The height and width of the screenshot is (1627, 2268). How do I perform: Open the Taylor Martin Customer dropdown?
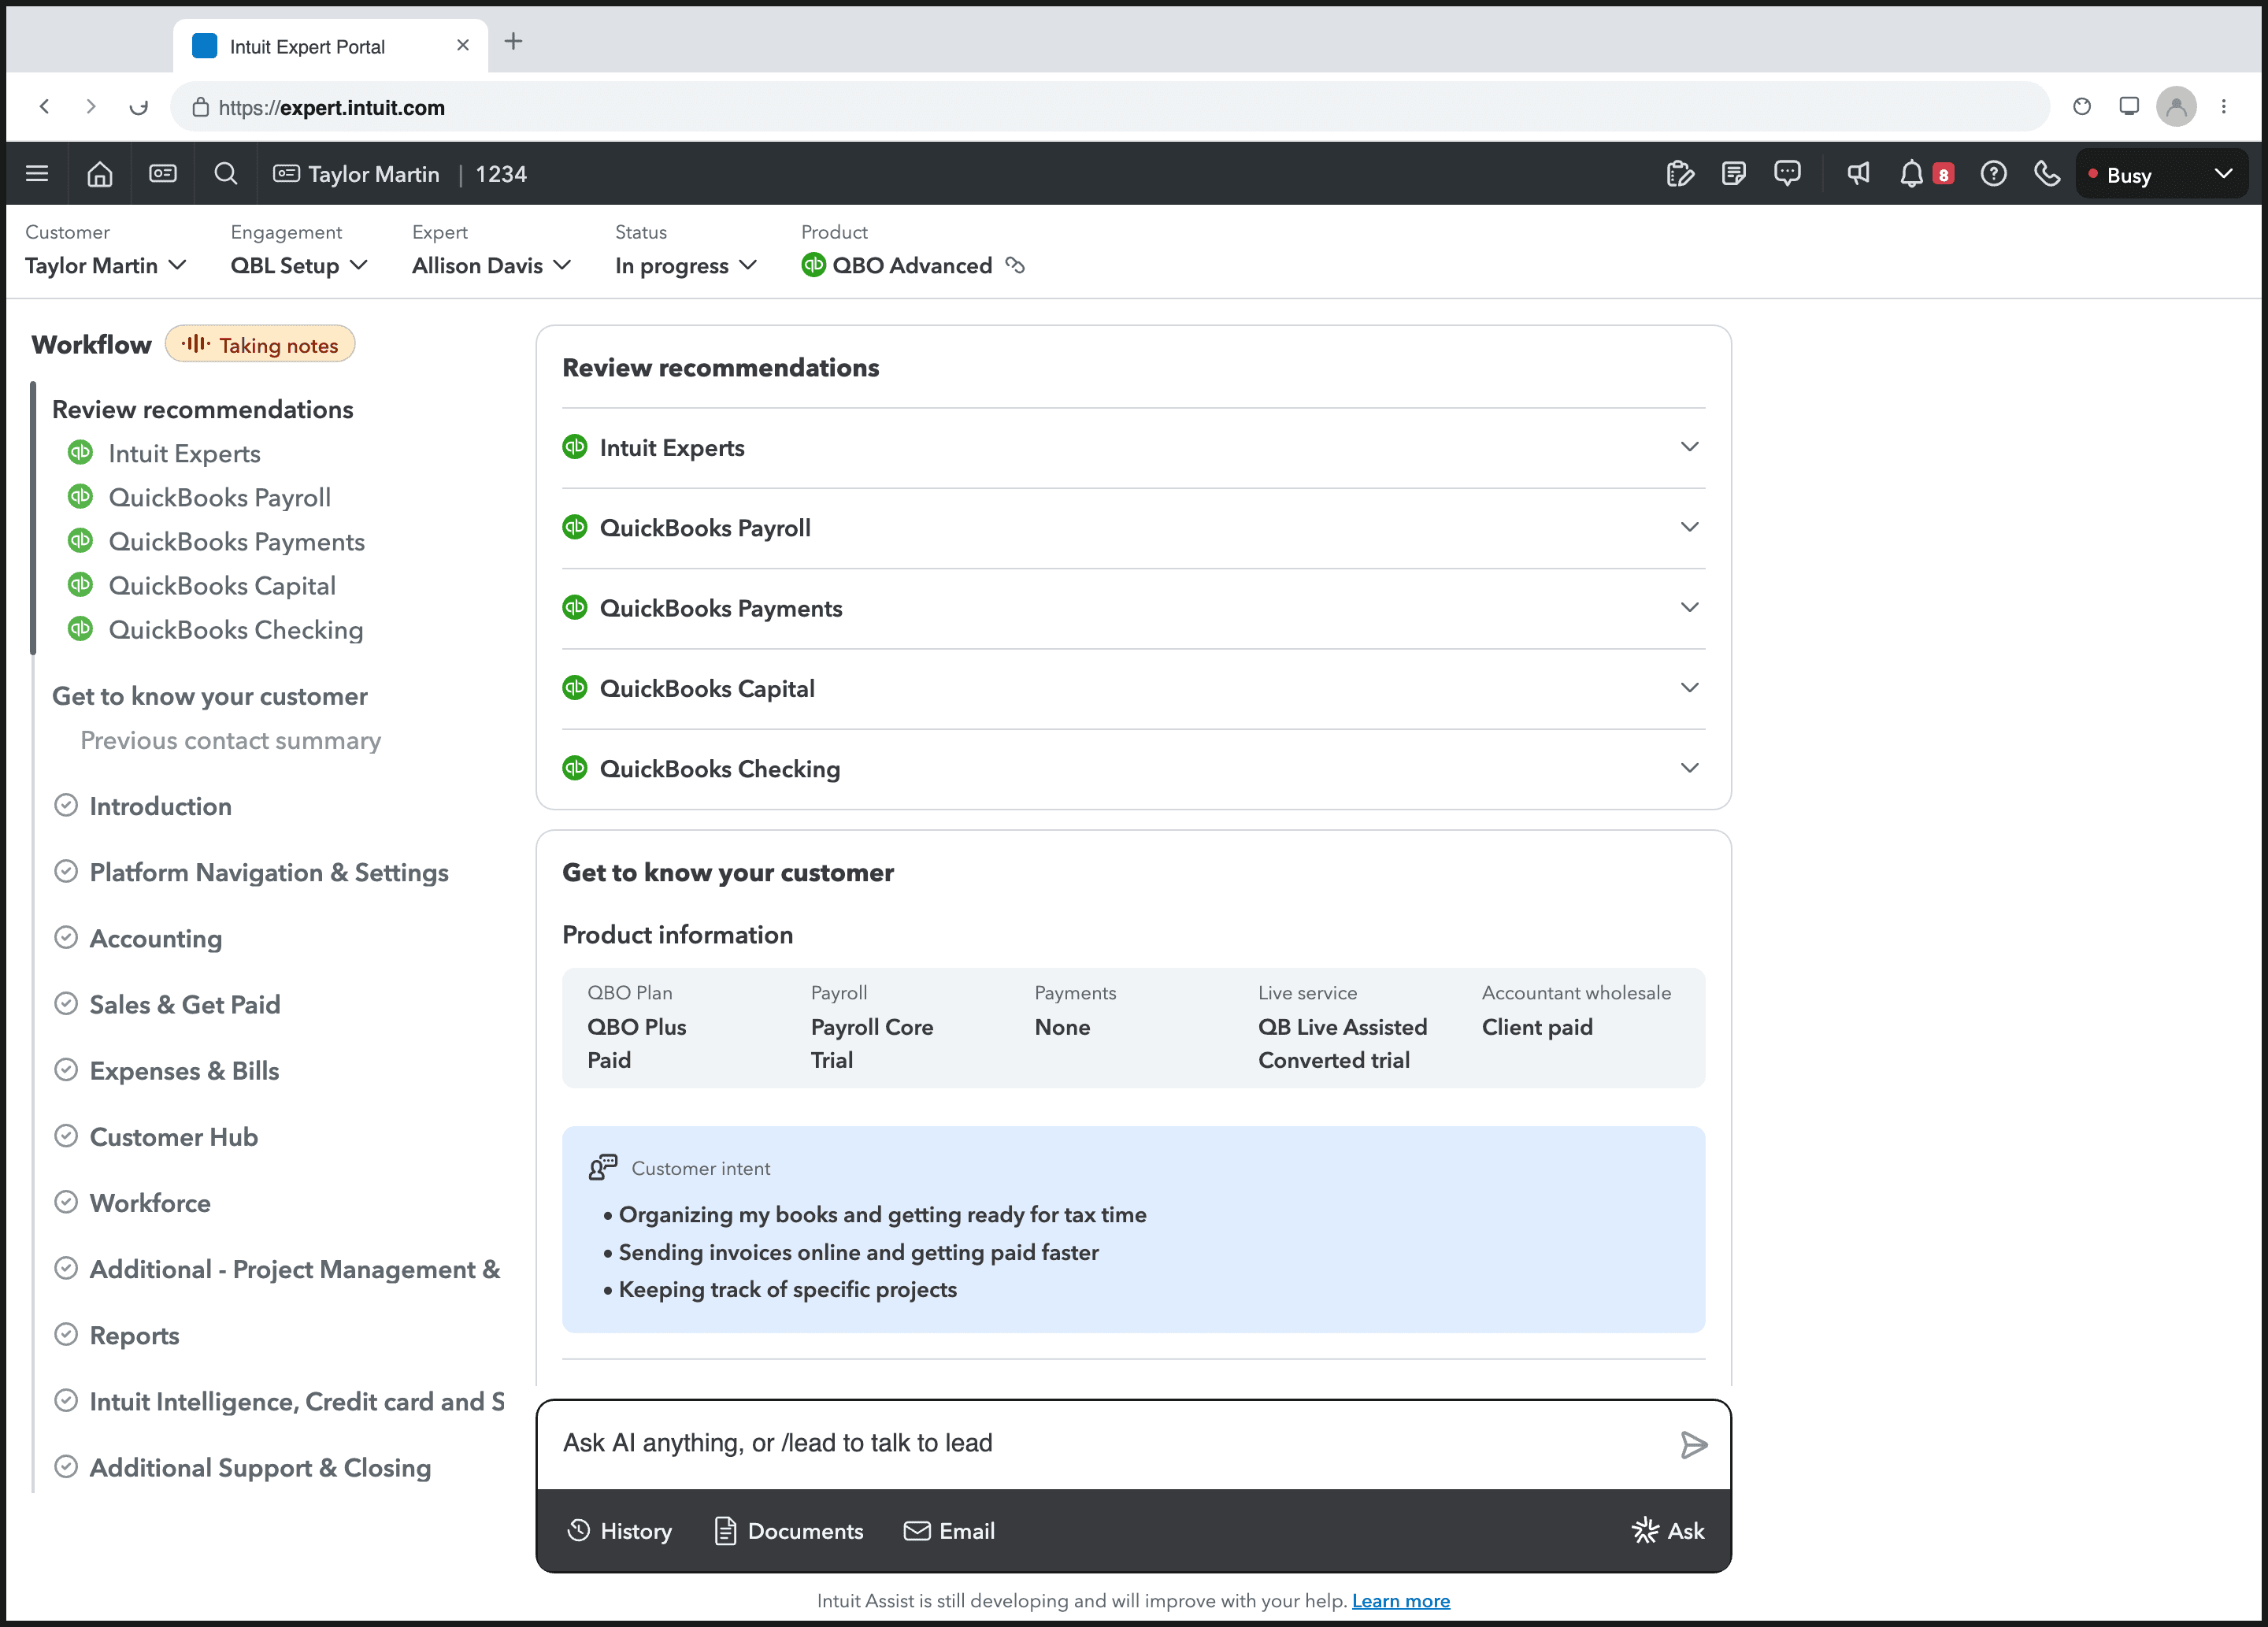(x=106, y=265)
